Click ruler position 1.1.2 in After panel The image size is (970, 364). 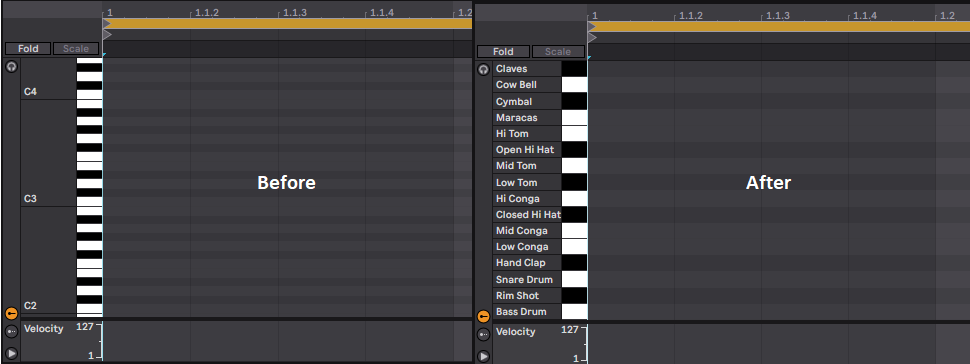690,15
